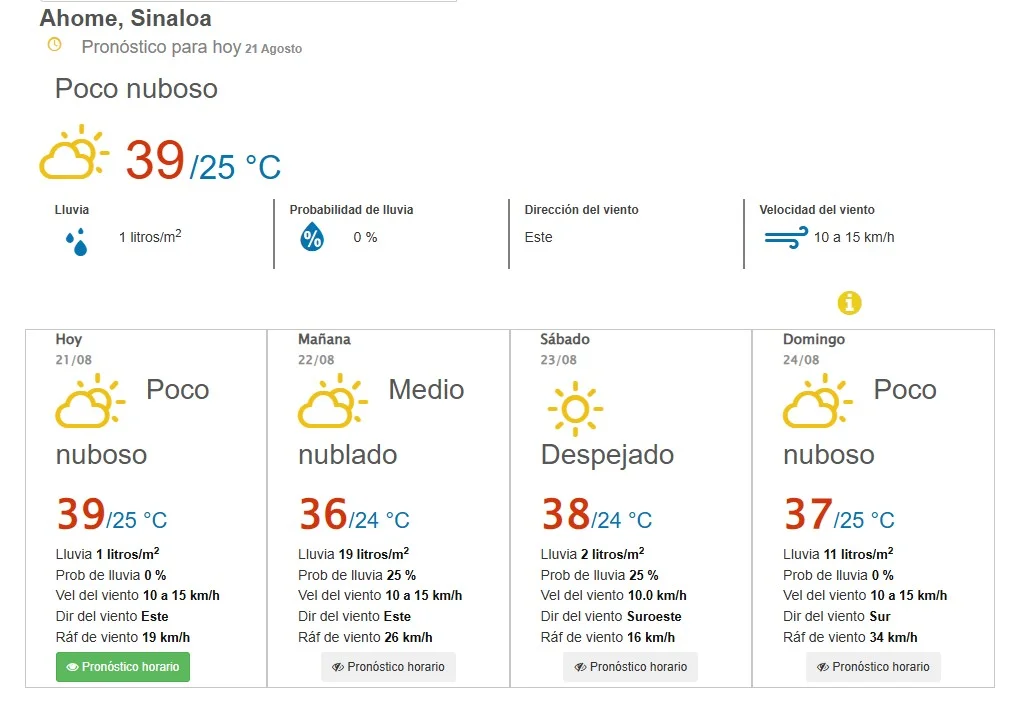Click the percent droplet icon for rain probability
Image resolution: width=1017 pixels, height=716 pixels.
tap(312, 237)
